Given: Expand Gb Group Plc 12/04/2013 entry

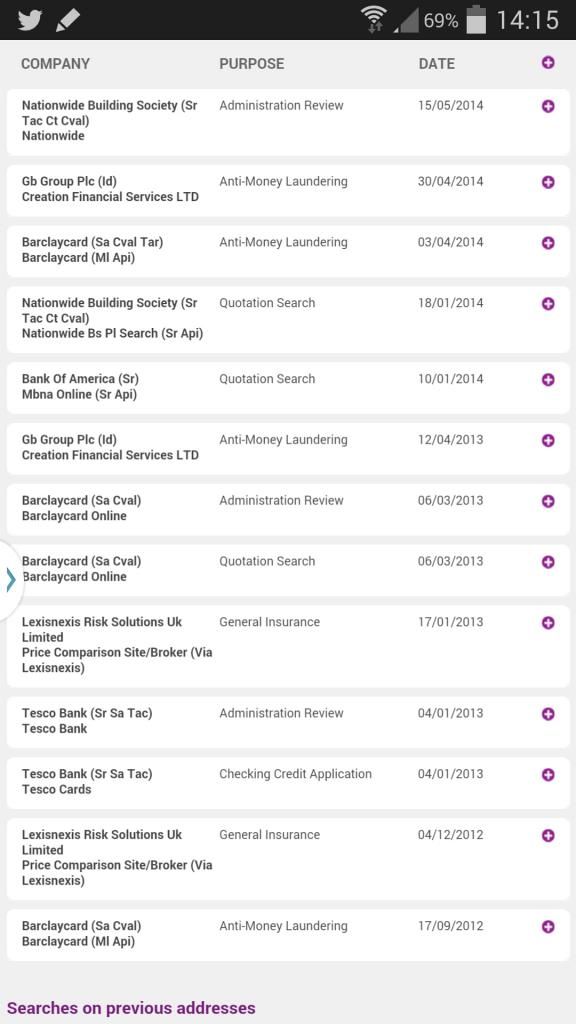Looking at the screenshot, I should [x=548, y=440].
